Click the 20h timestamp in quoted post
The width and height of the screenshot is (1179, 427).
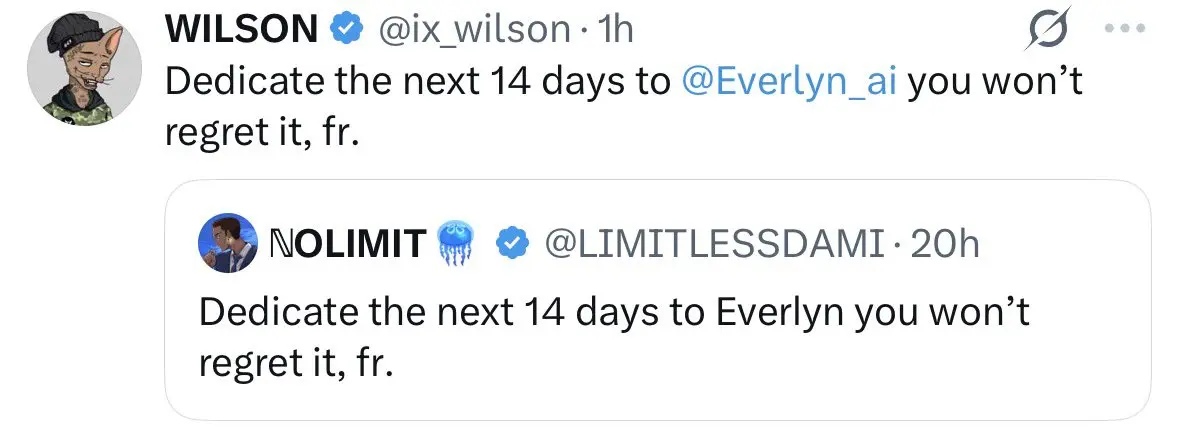[x=945, y=244]
